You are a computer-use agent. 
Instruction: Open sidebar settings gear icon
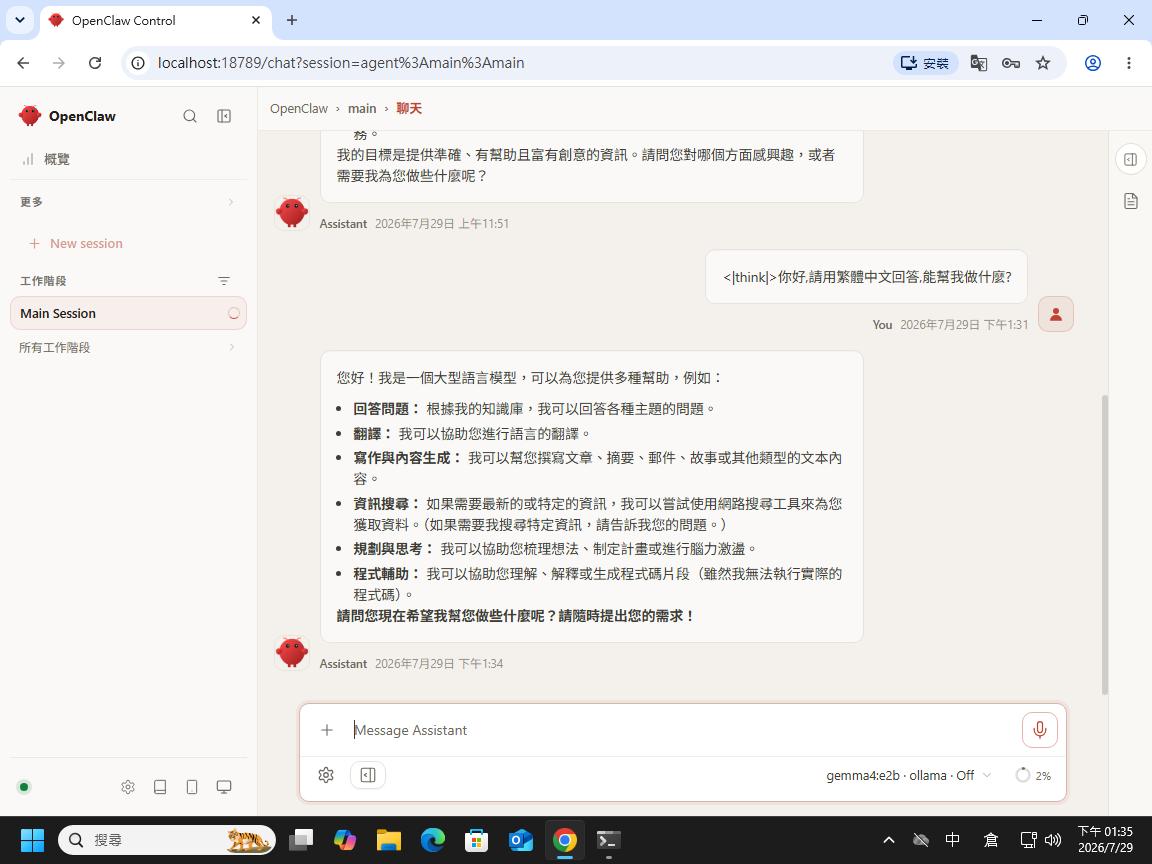pos(128,787)
